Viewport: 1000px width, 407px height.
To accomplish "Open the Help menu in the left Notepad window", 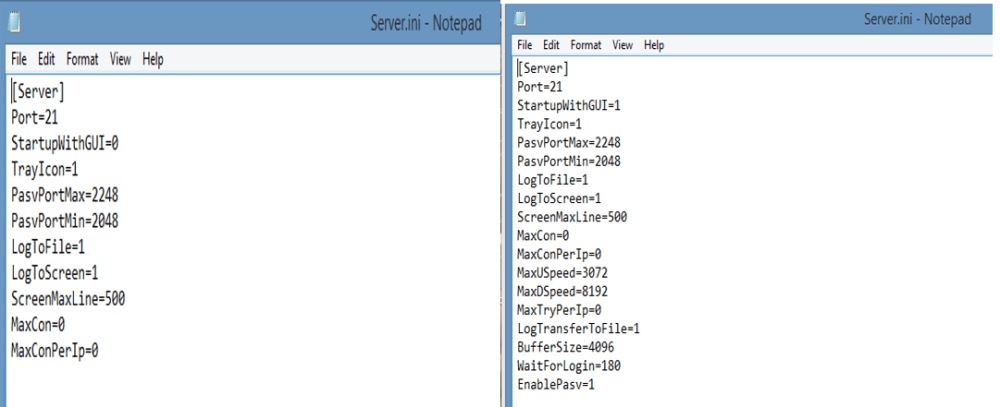I will pyautogui.click(x=153, y=60).
